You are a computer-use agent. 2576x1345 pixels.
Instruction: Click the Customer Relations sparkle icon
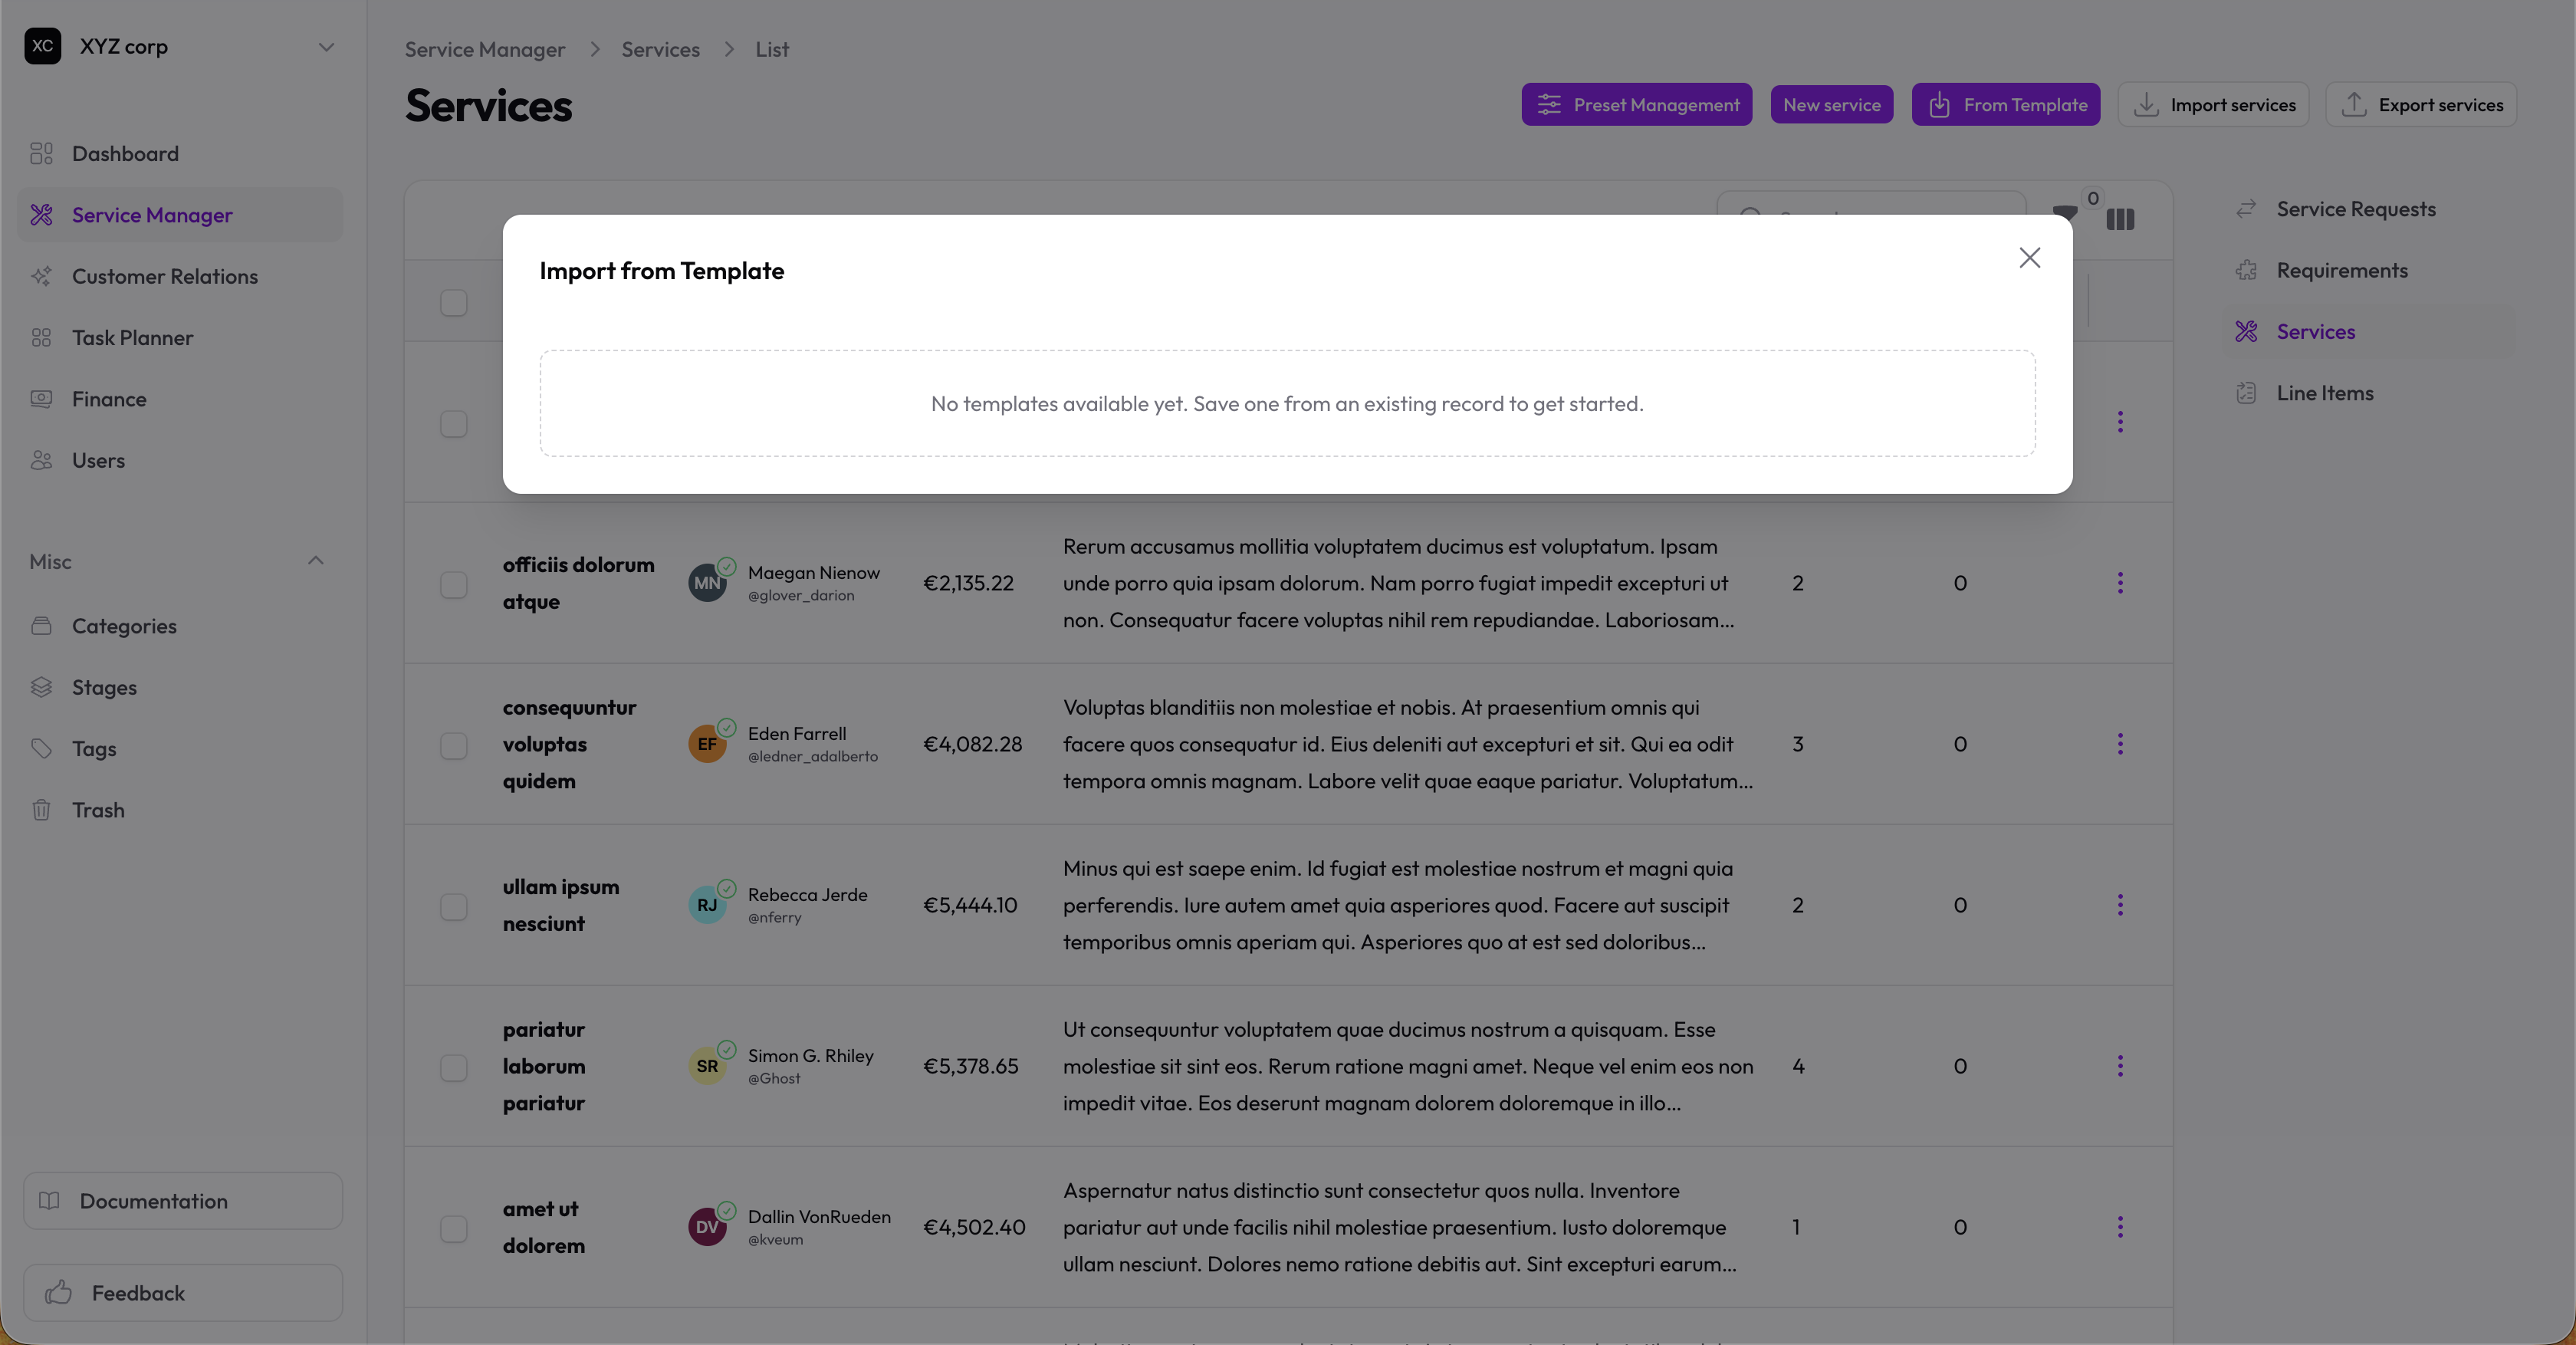[41, 276]
